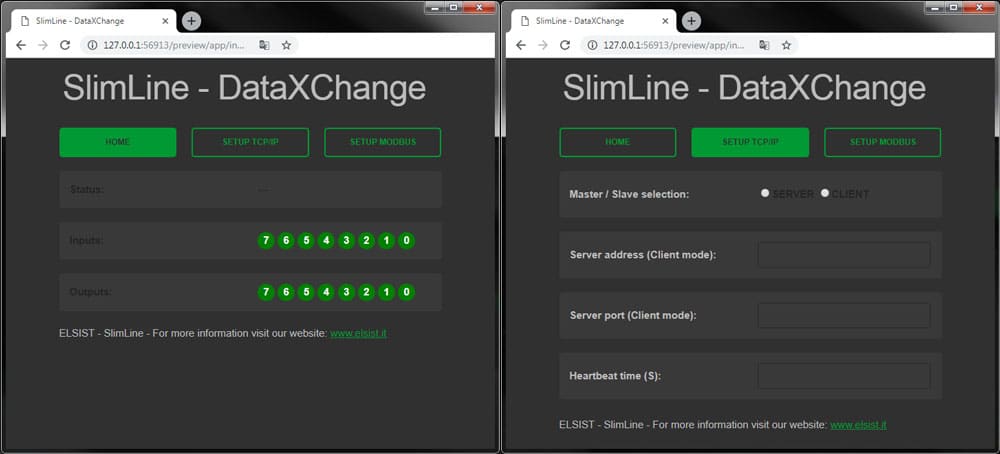Open new tab in right browser window
This screenshot has height=454, width=1000.
[691, 21]
